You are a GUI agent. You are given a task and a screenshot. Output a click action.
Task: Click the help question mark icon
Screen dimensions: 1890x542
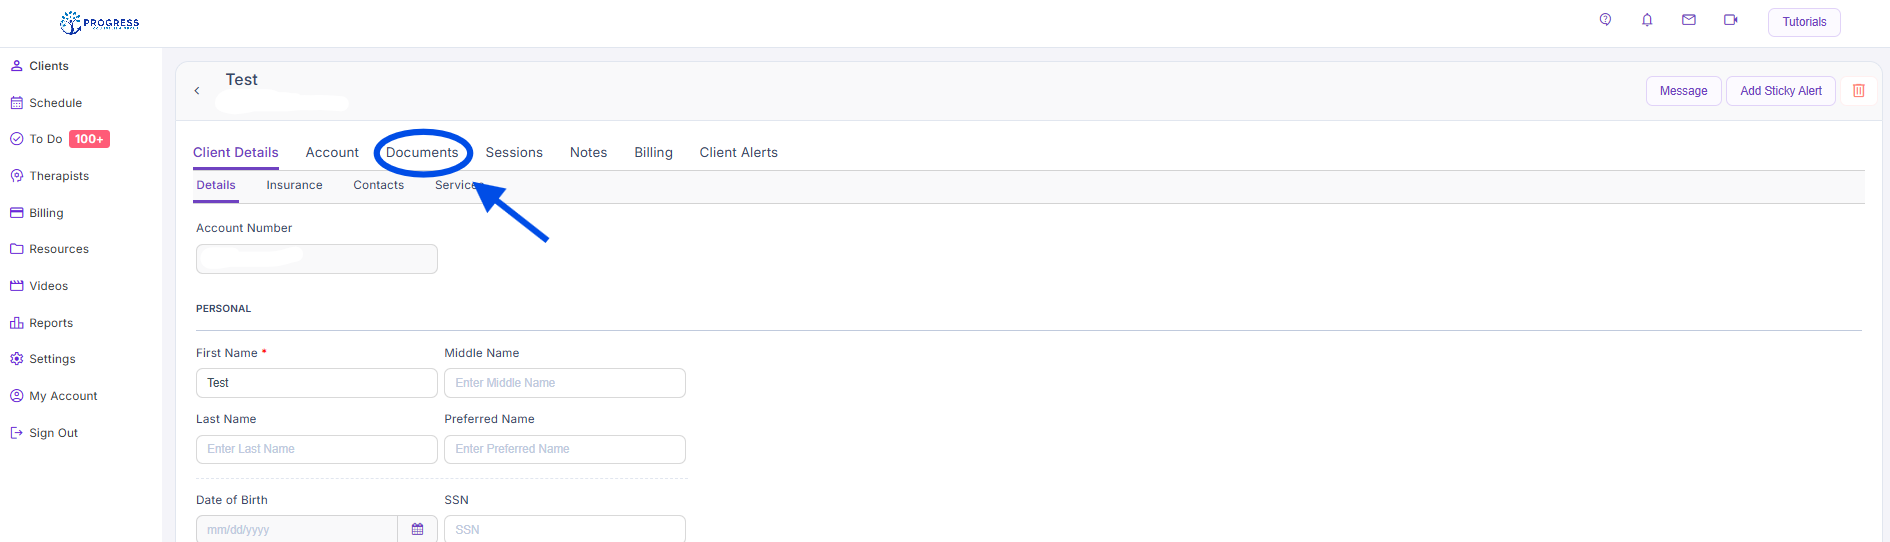(x=1605, y=20)
